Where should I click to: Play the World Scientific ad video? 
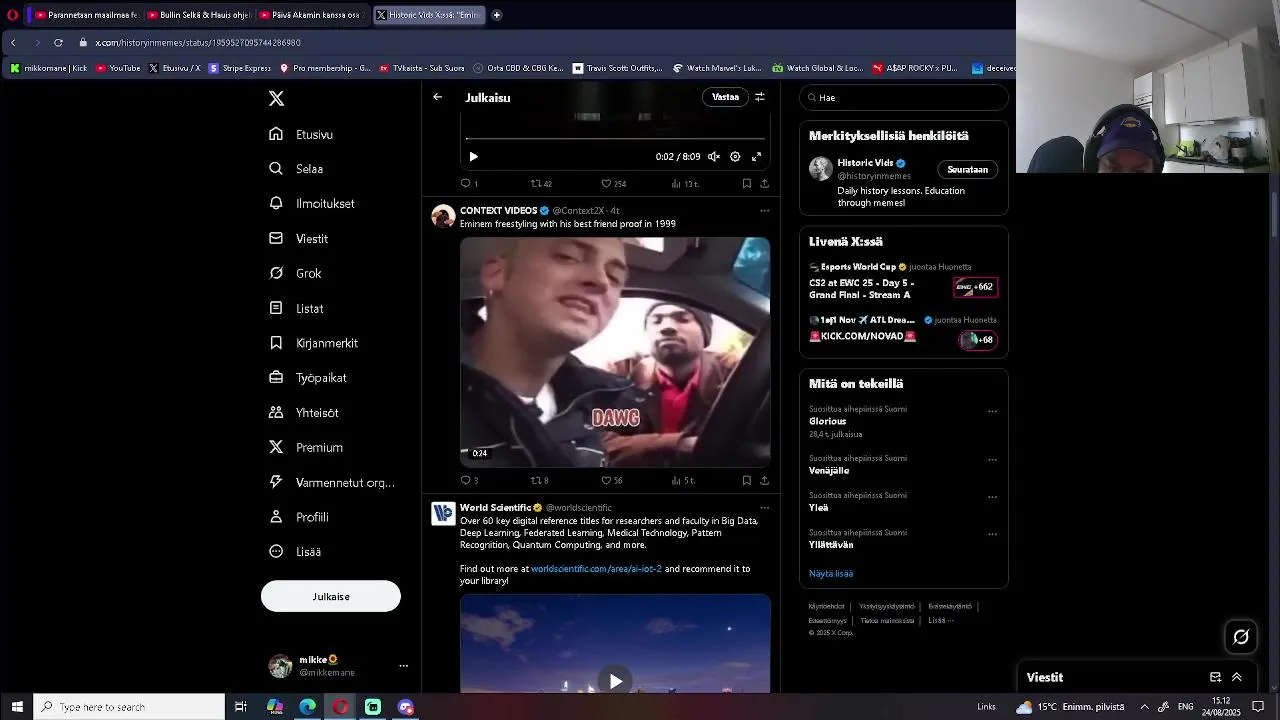point(615,681)
